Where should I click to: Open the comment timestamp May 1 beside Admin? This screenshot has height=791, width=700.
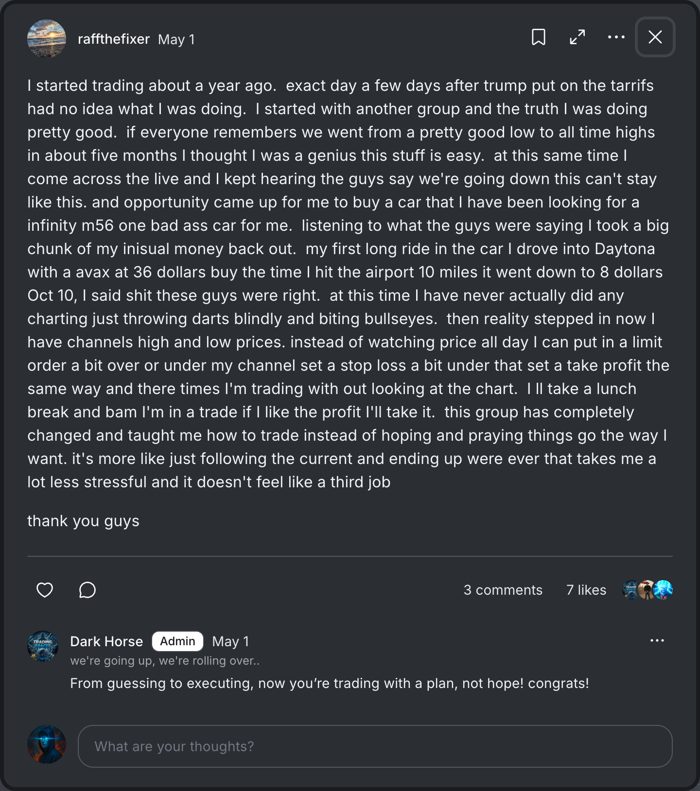coord(230,641)
